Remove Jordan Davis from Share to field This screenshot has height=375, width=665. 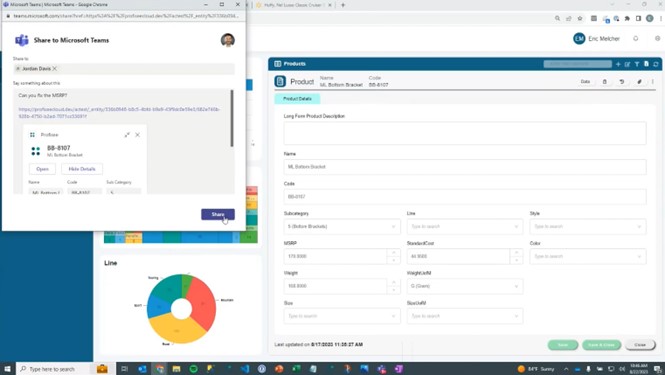(x=55, y=68)
